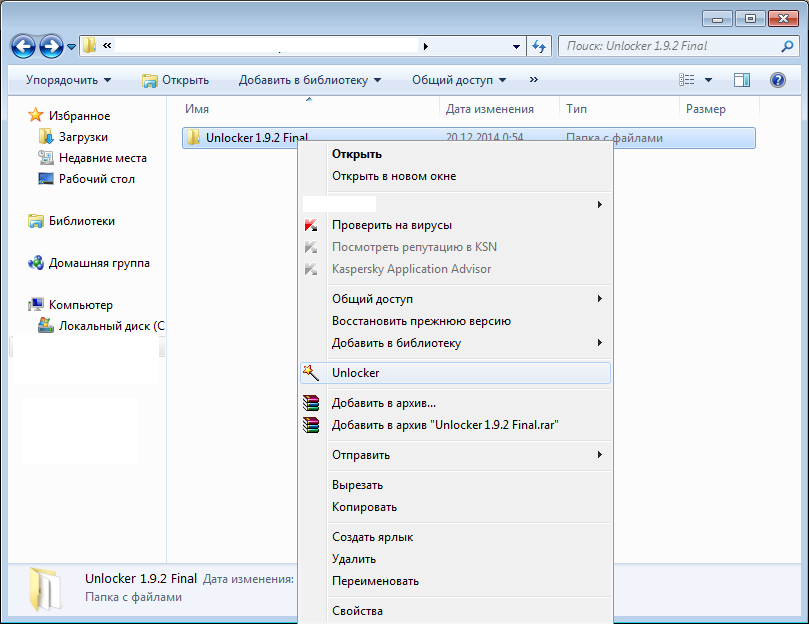
Task: Expand the Отправить submenu
Action: coord(456,455)
